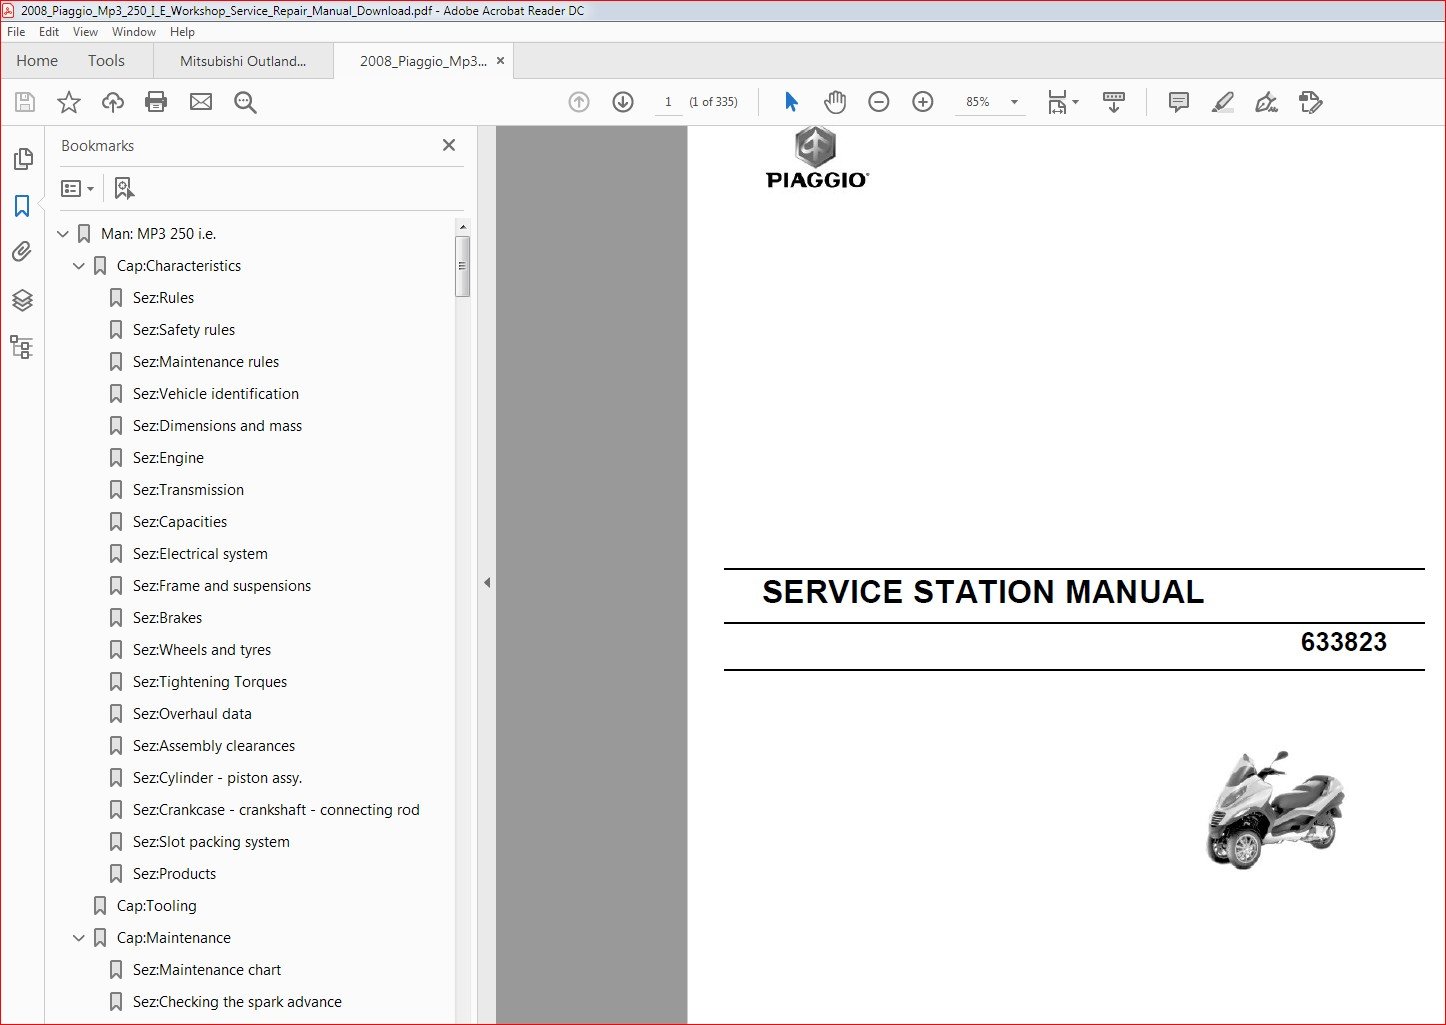Jump to Sez:Engine bookmark

pos(168,458)
